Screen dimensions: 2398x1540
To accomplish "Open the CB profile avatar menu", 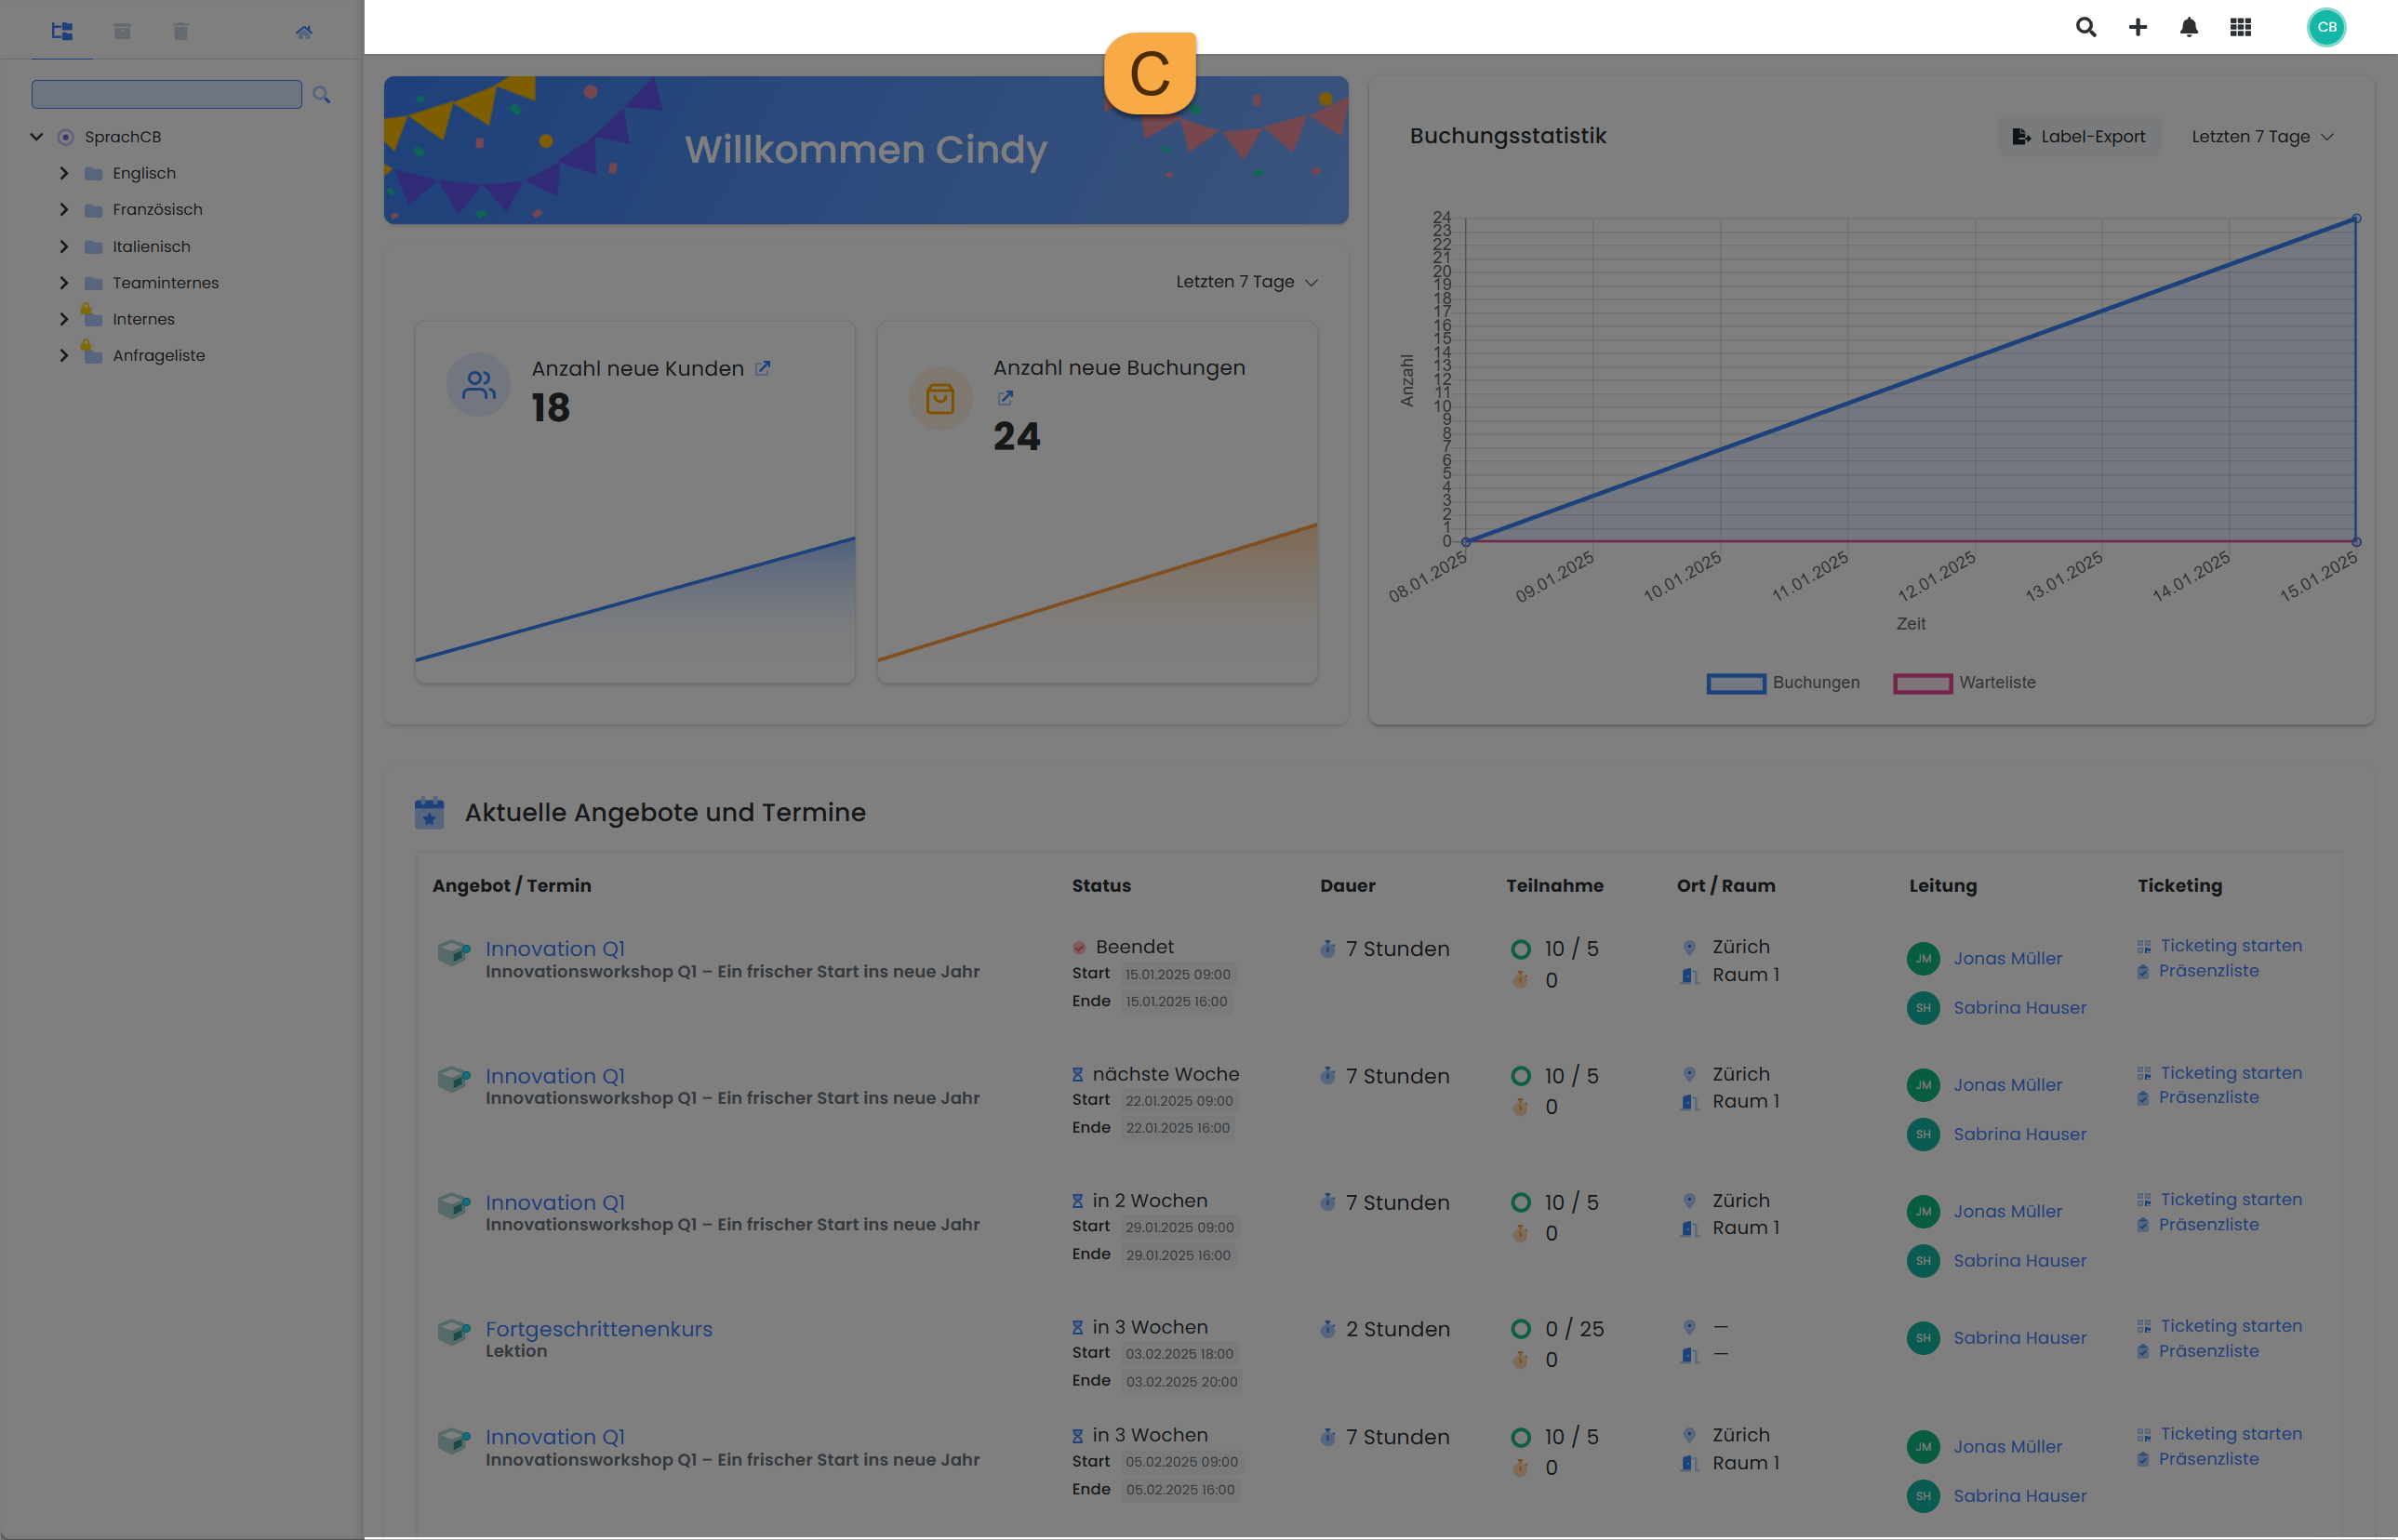I will pos(2326,27).
